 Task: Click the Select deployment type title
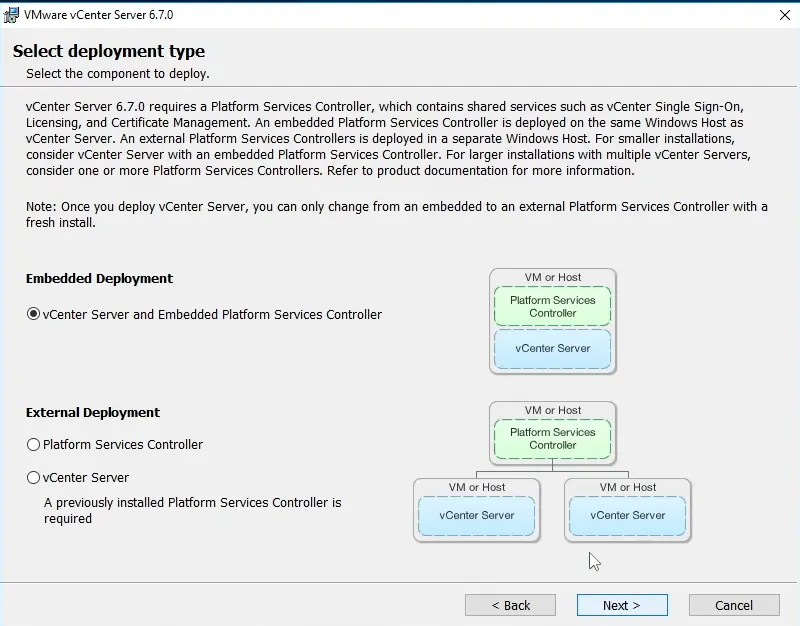[108, 51]
